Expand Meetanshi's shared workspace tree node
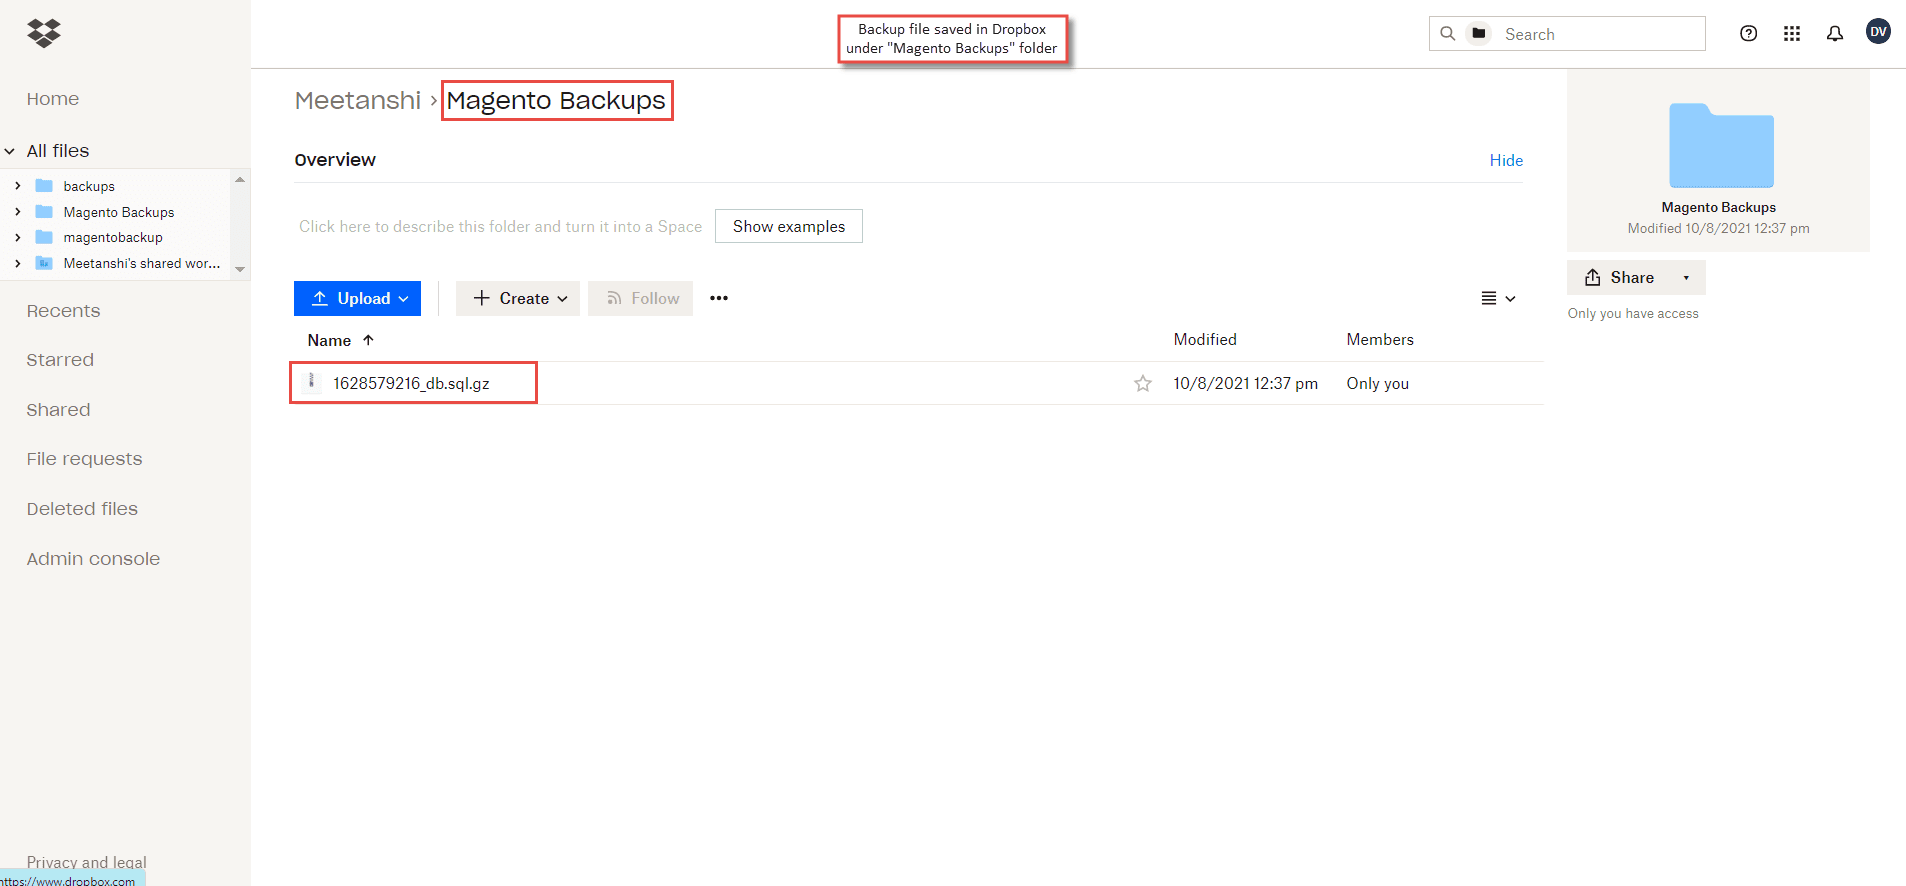This screenshot has width=1906, height=886. coord(17,263)
